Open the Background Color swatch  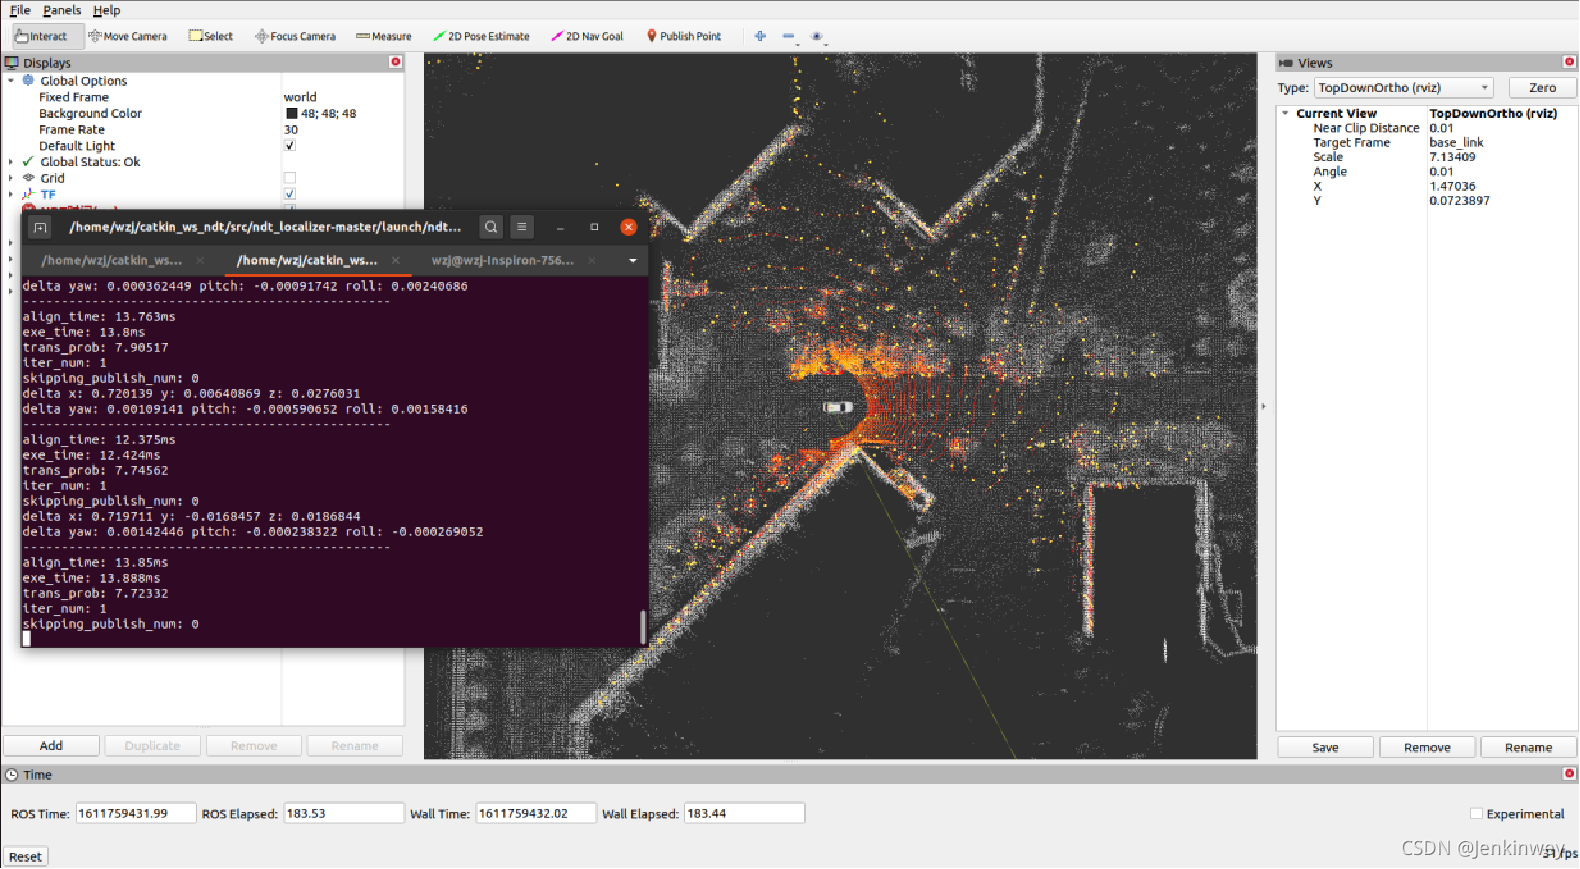click(291, 113)
